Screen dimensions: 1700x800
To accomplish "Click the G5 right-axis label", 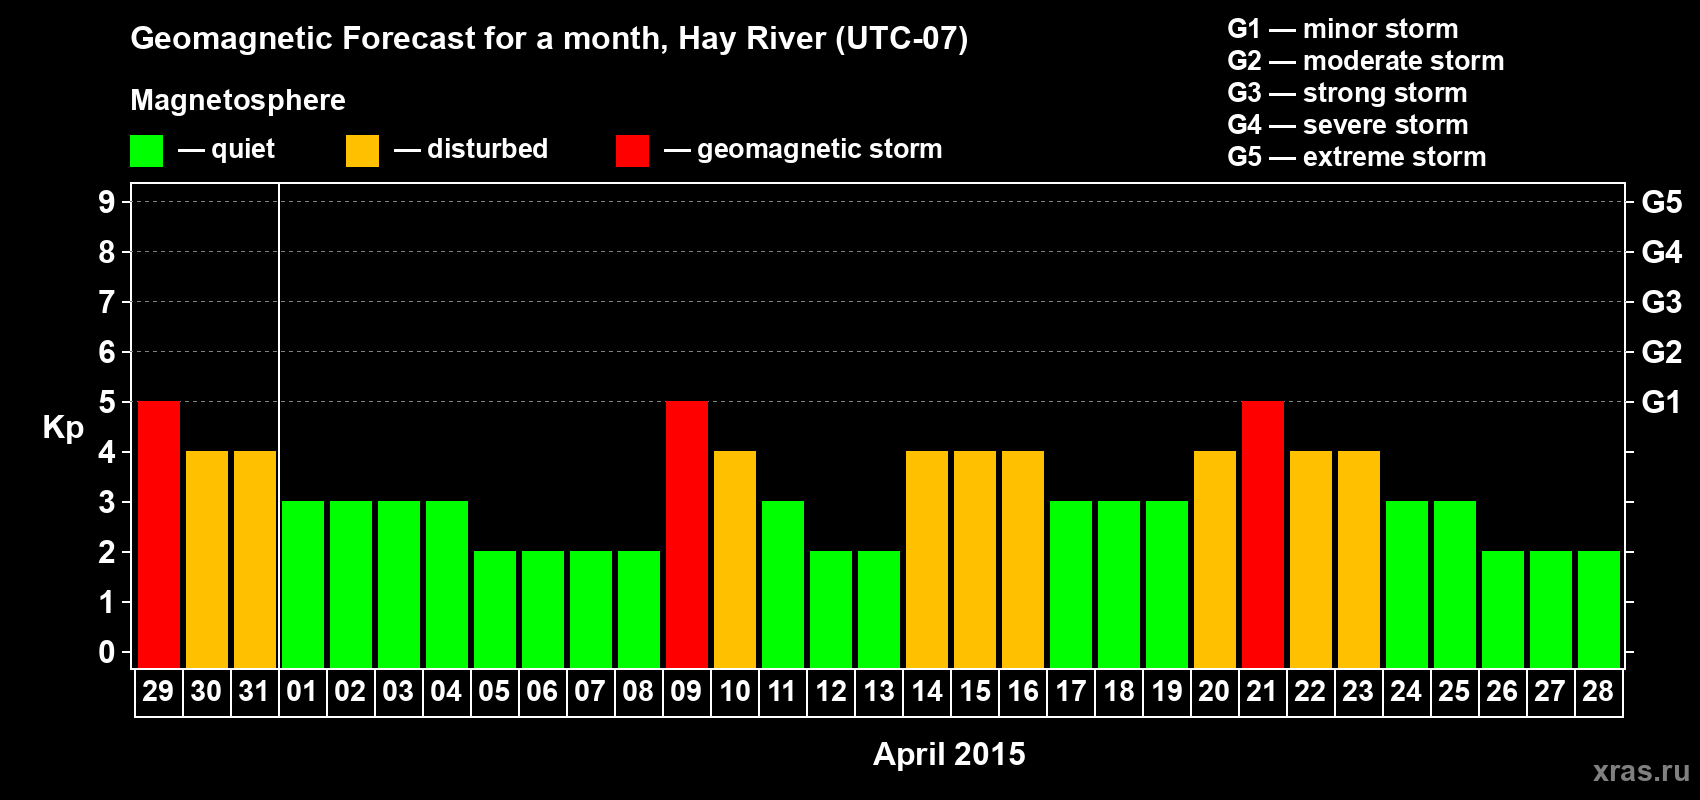I will pyautogui.click(x=1662, y=202).
